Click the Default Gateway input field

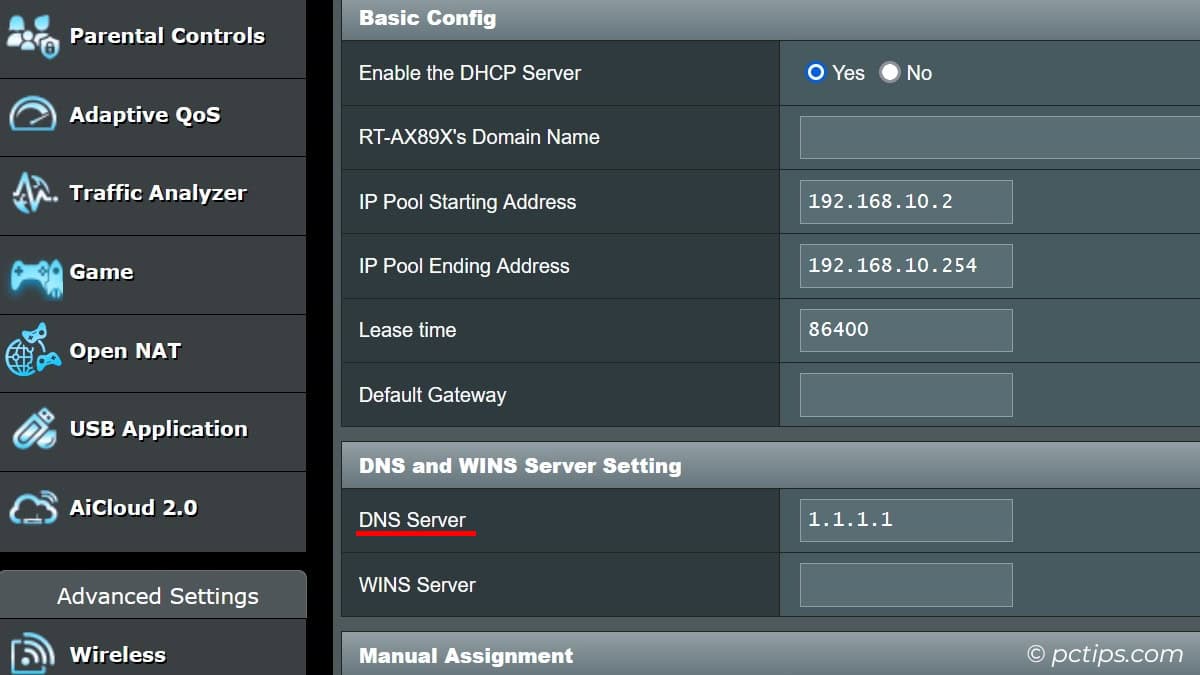[906, 395]
